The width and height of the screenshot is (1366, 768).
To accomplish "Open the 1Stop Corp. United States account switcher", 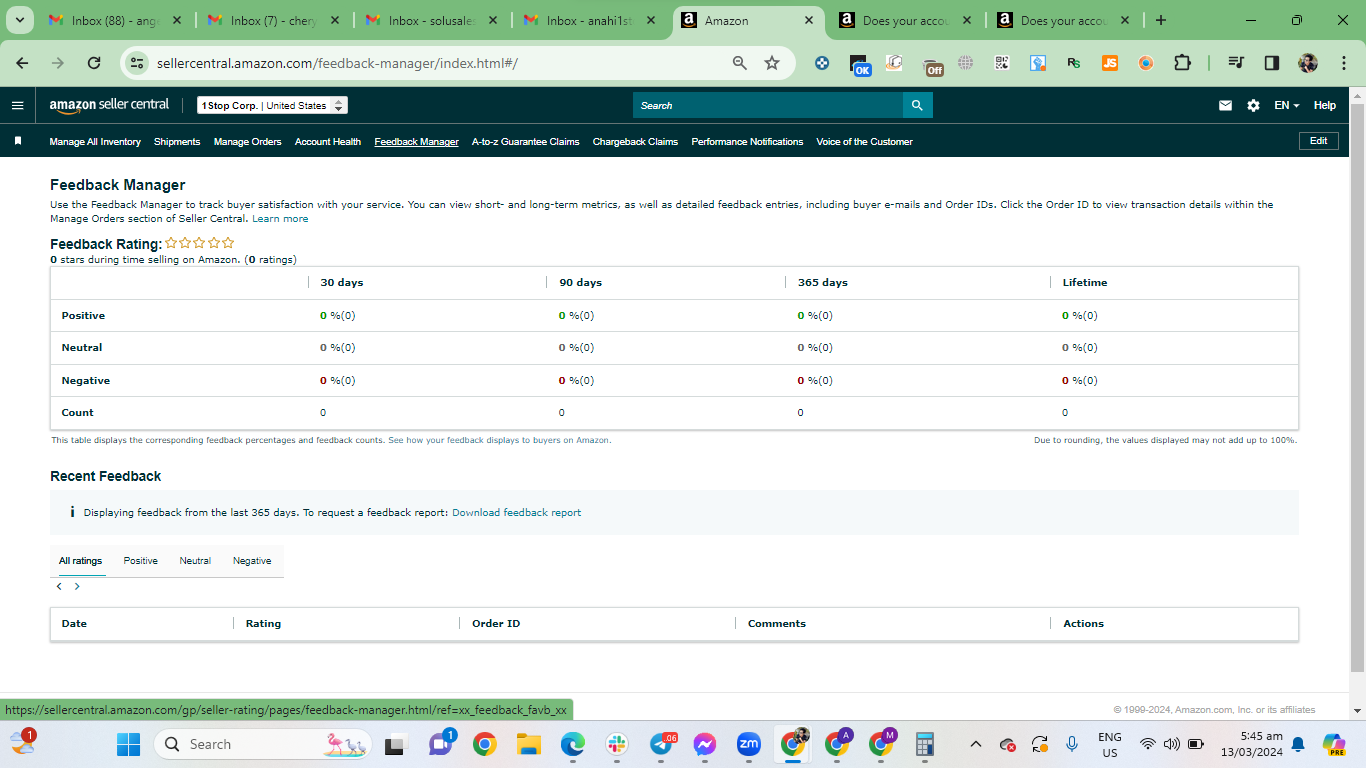I will (272, 105).
